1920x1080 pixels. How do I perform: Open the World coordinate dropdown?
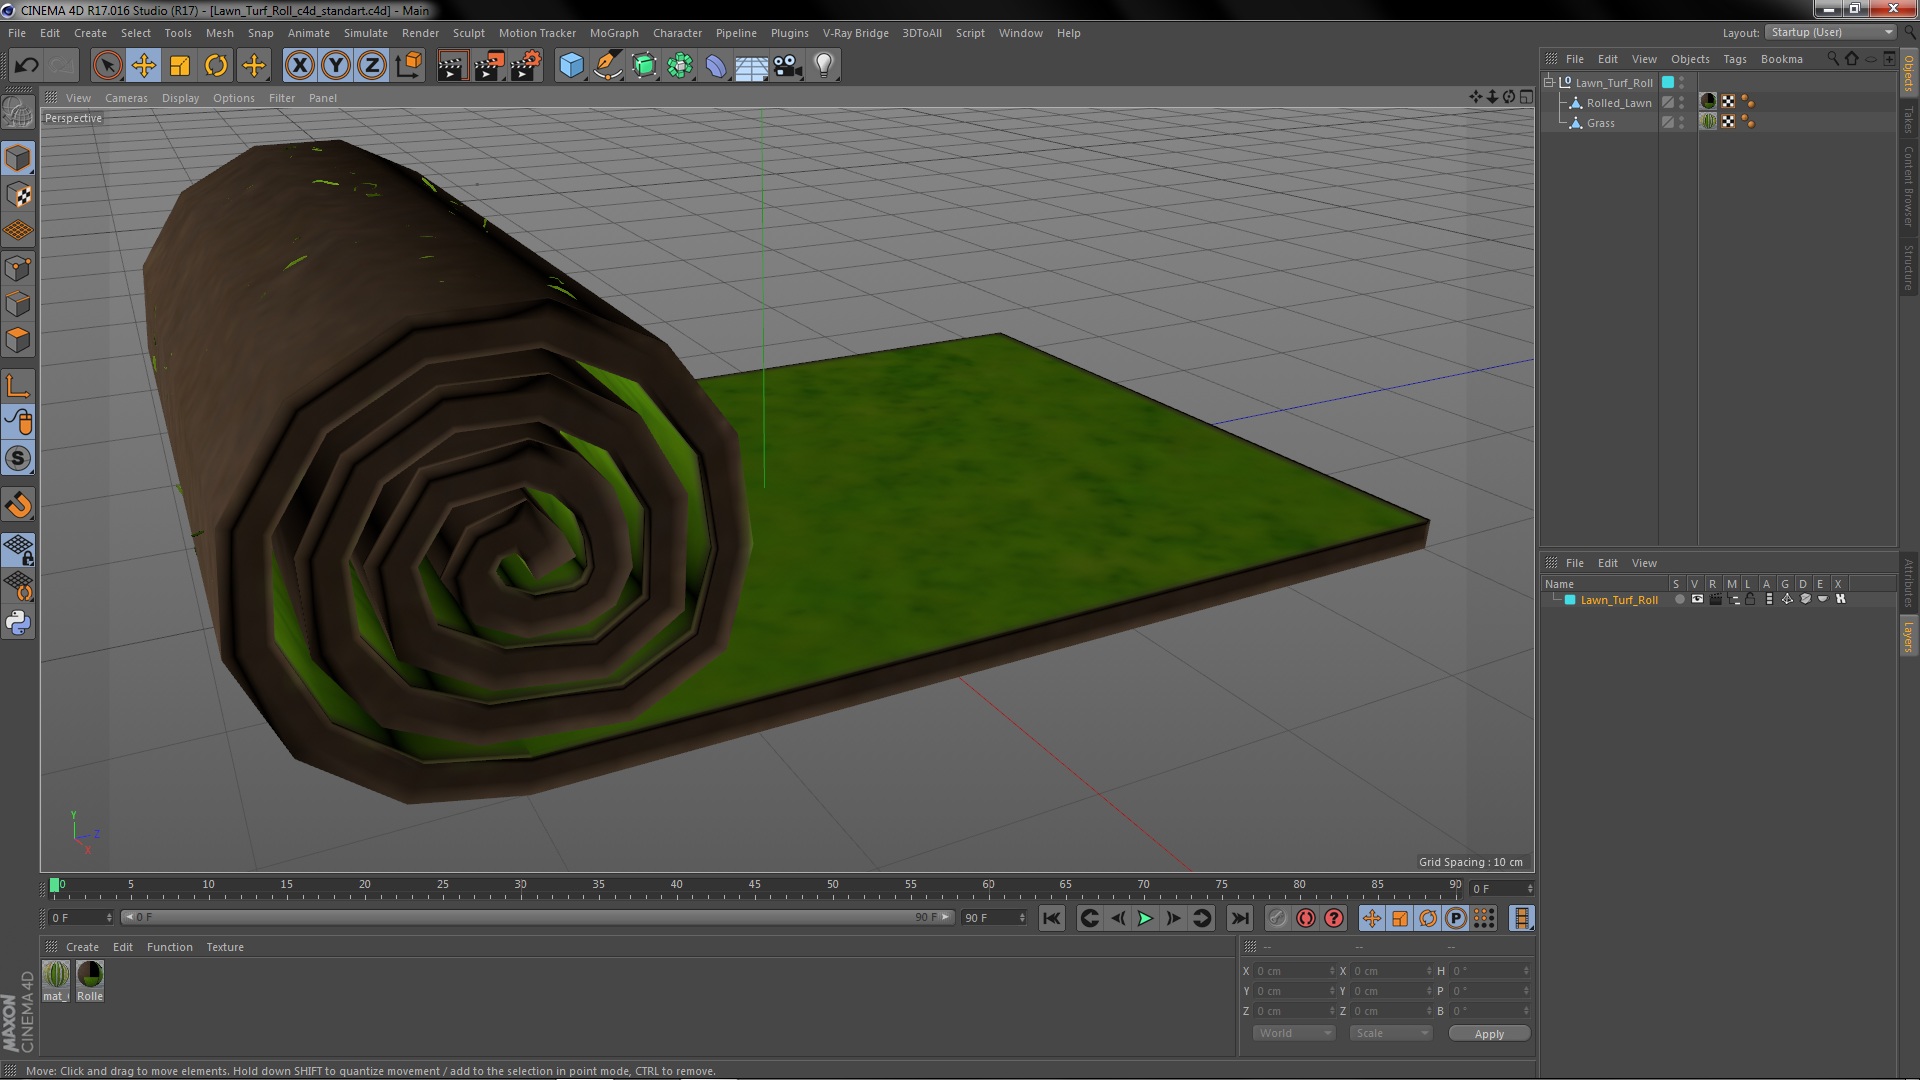1294,1033
